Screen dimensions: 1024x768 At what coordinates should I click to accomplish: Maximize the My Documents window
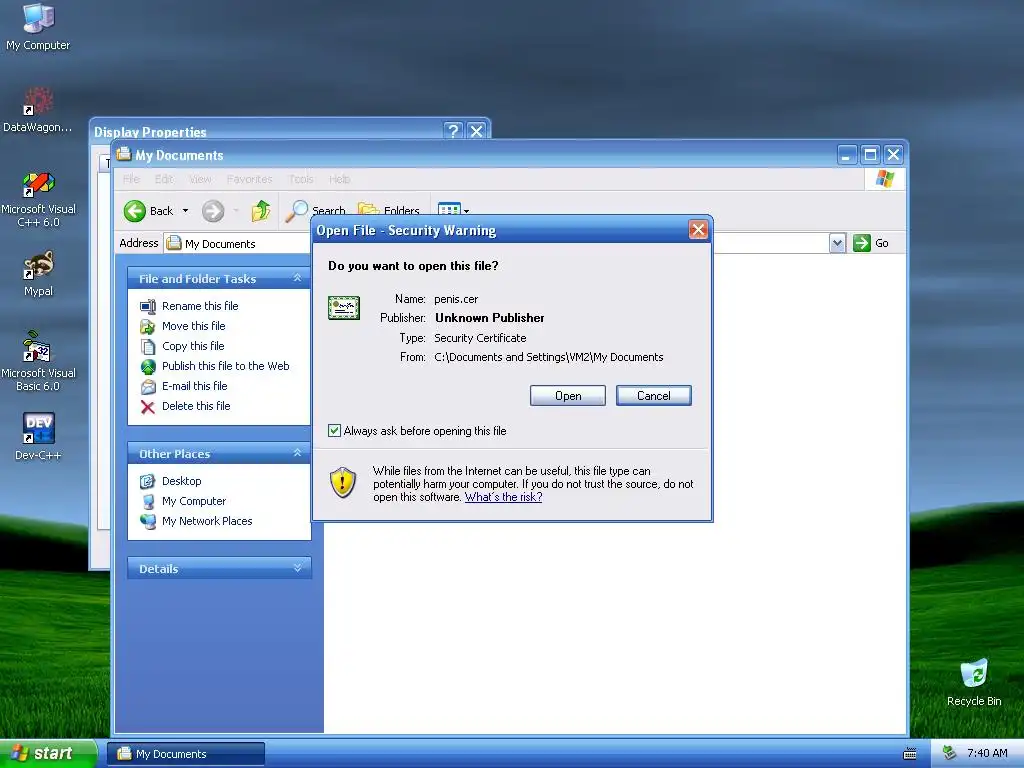tap(870, 155)
